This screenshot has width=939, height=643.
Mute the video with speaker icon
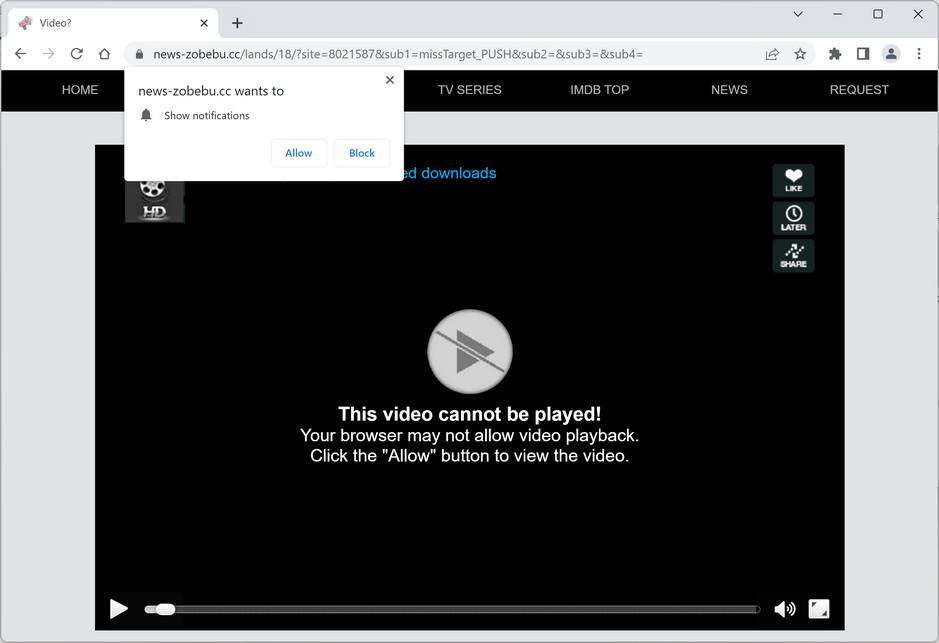coord(784,609)
